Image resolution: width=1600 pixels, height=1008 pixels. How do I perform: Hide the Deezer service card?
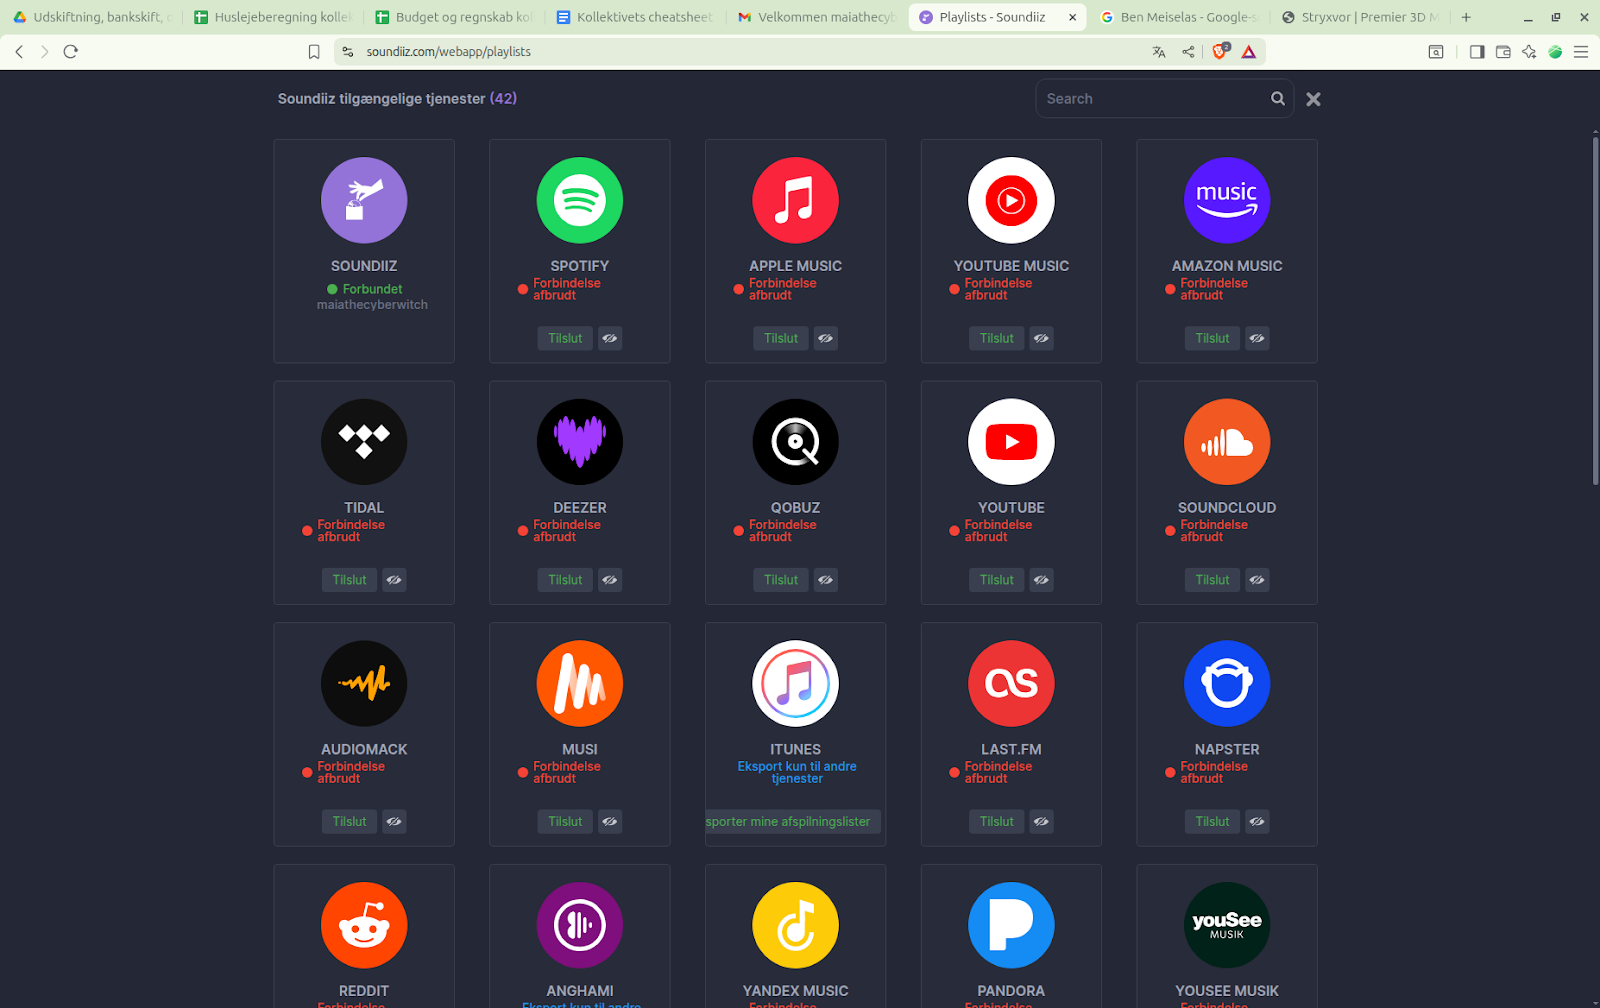(610, 580)
